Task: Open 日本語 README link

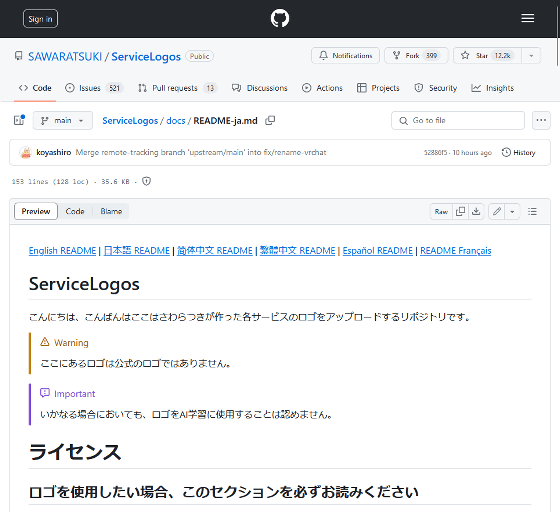Action: pyautogui.click(x=136, y=251)
